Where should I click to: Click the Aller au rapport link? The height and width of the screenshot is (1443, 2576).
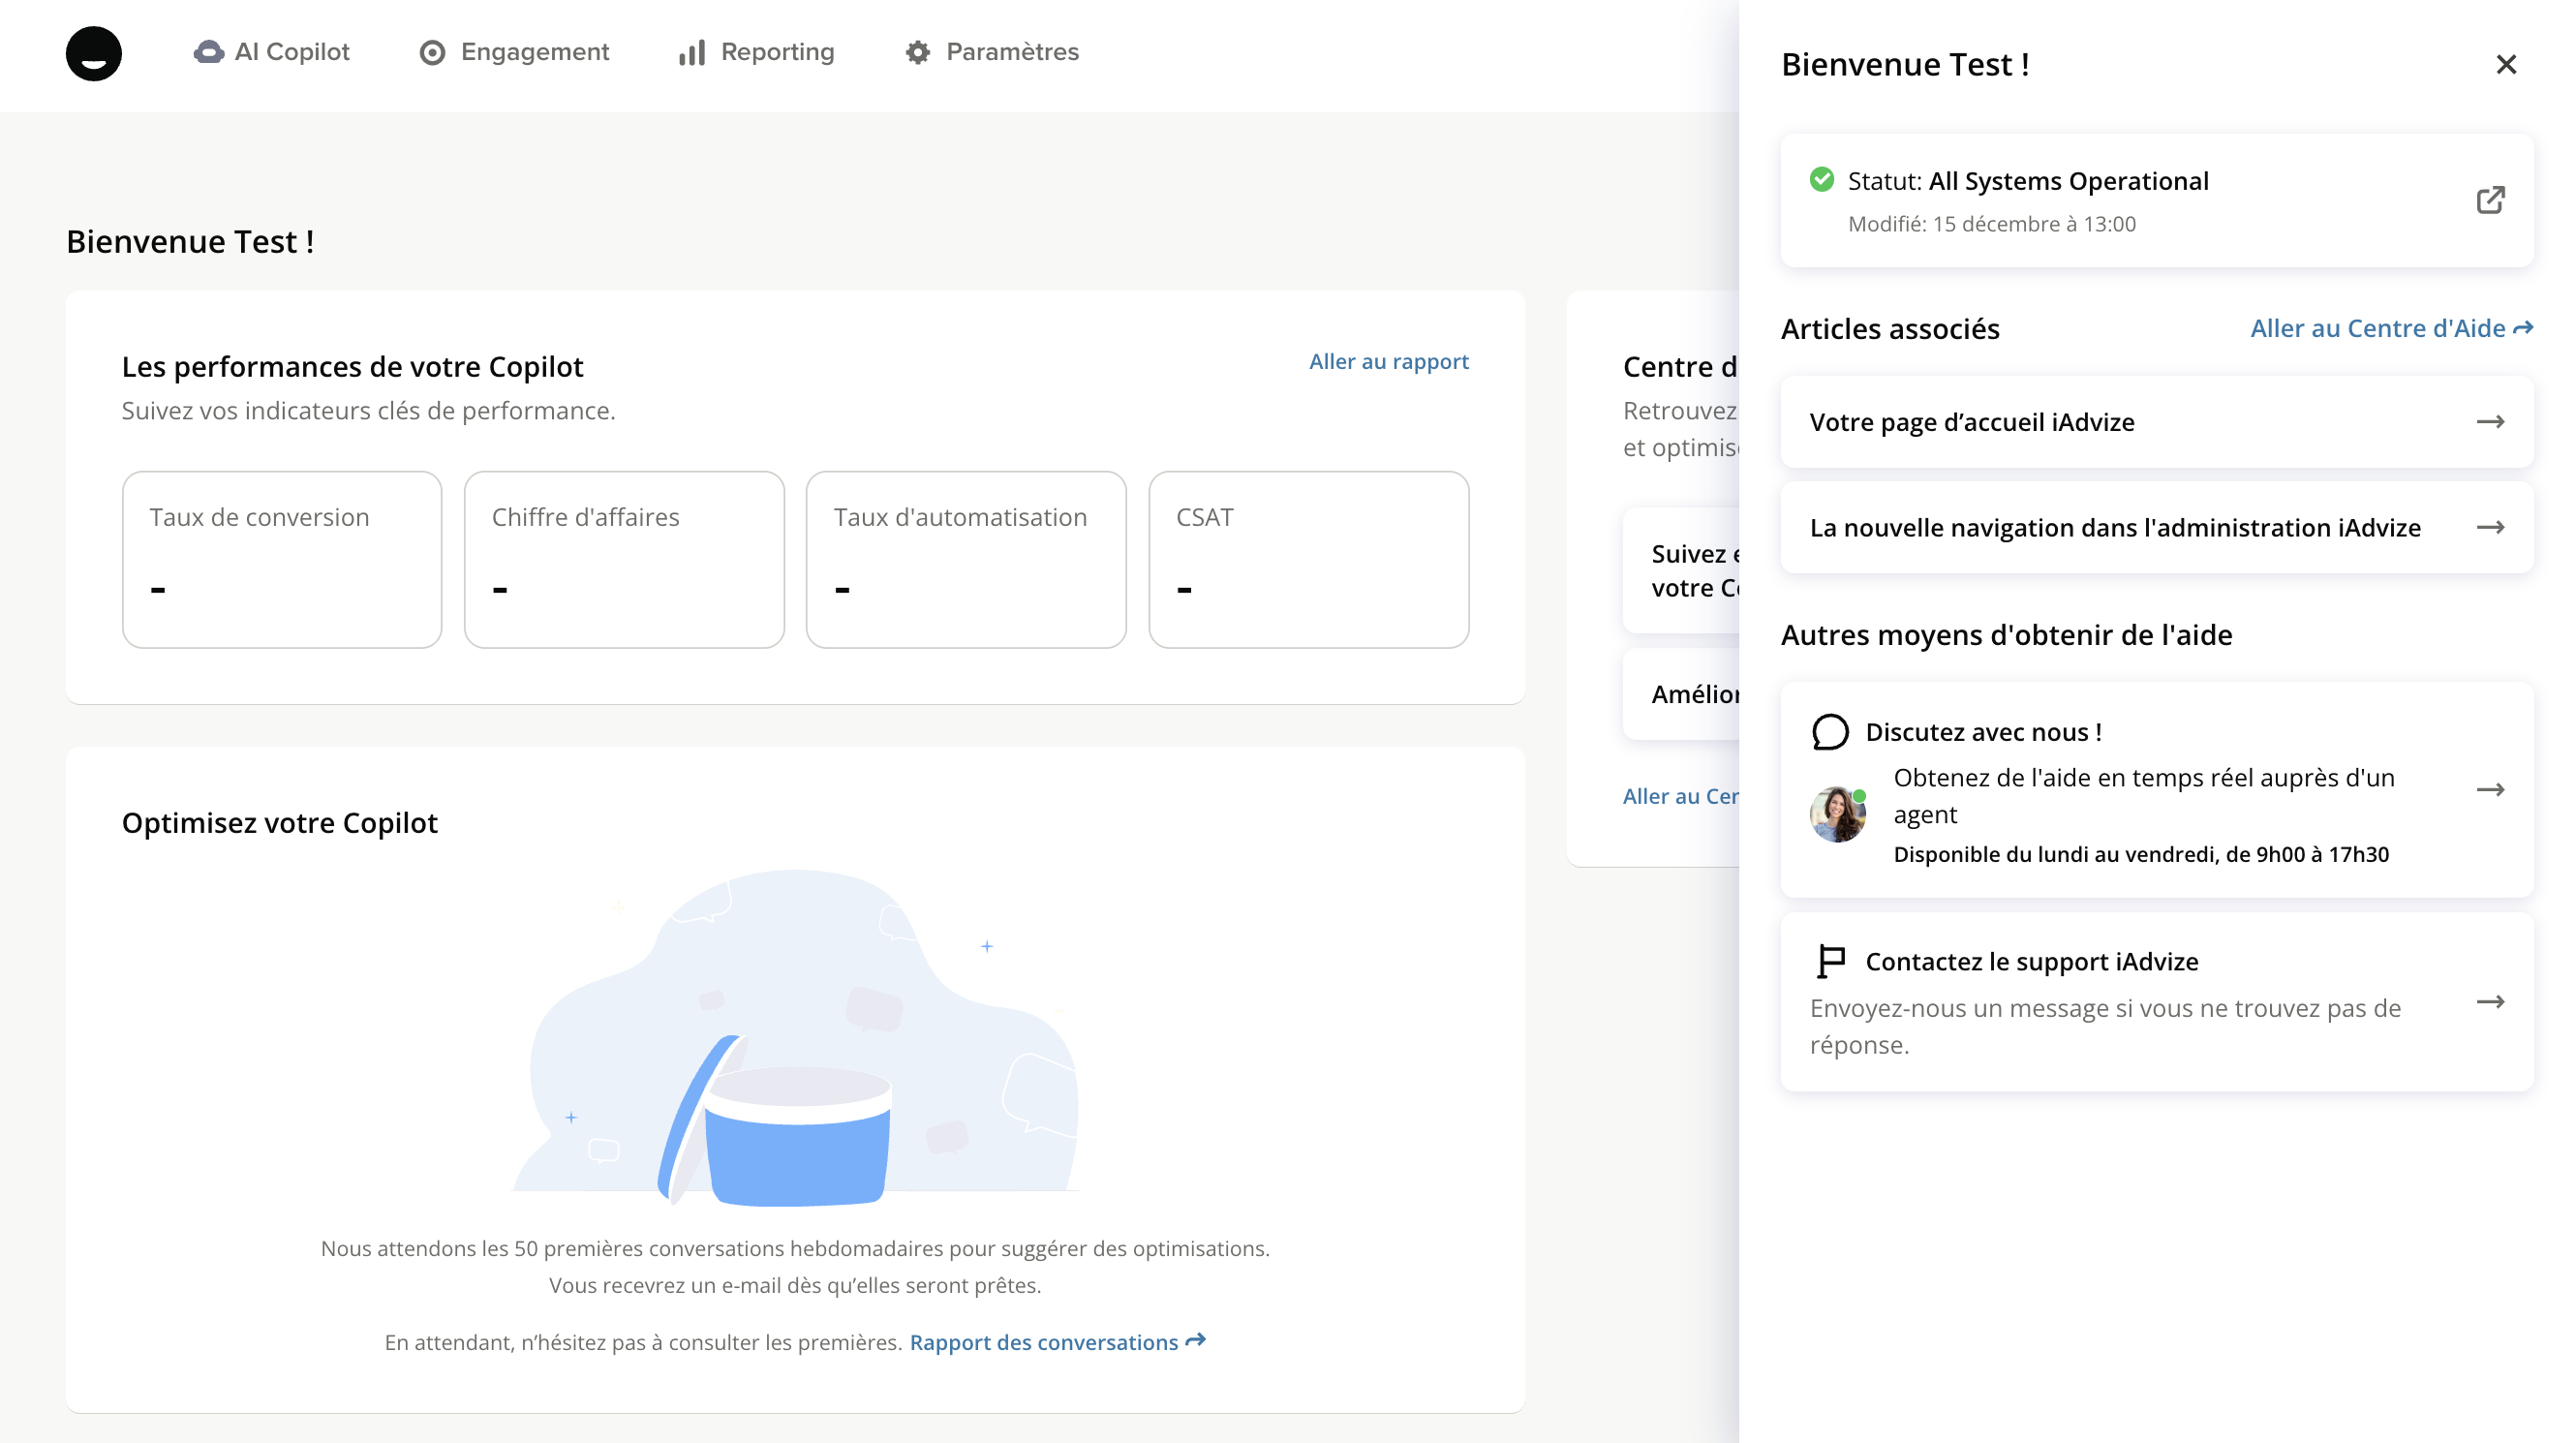(x=1389, y=361)
